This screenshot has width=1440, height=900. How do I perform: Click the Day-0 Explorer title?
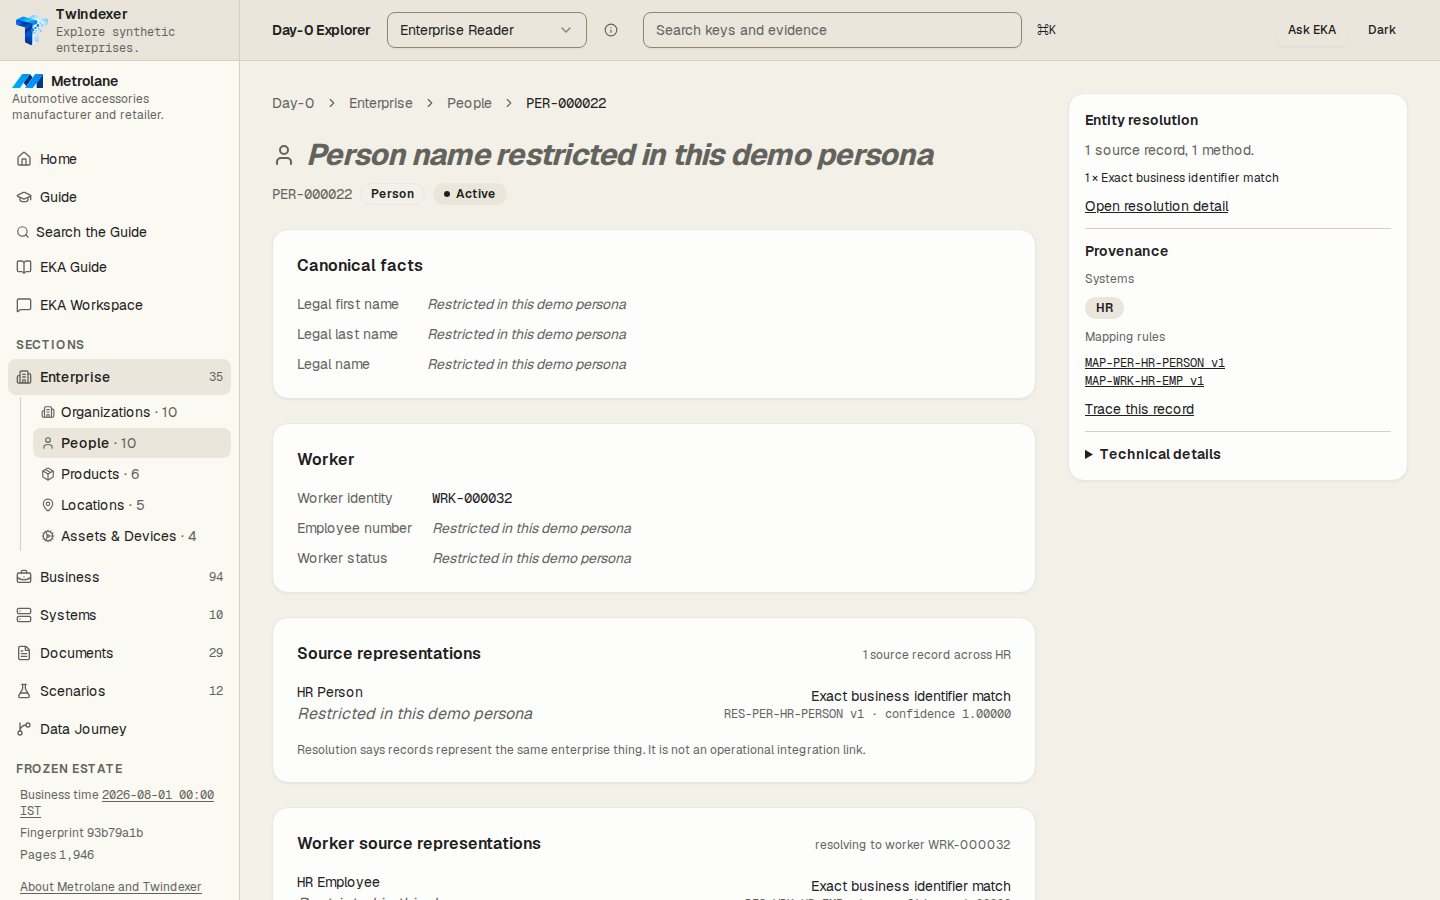(321, 30)
